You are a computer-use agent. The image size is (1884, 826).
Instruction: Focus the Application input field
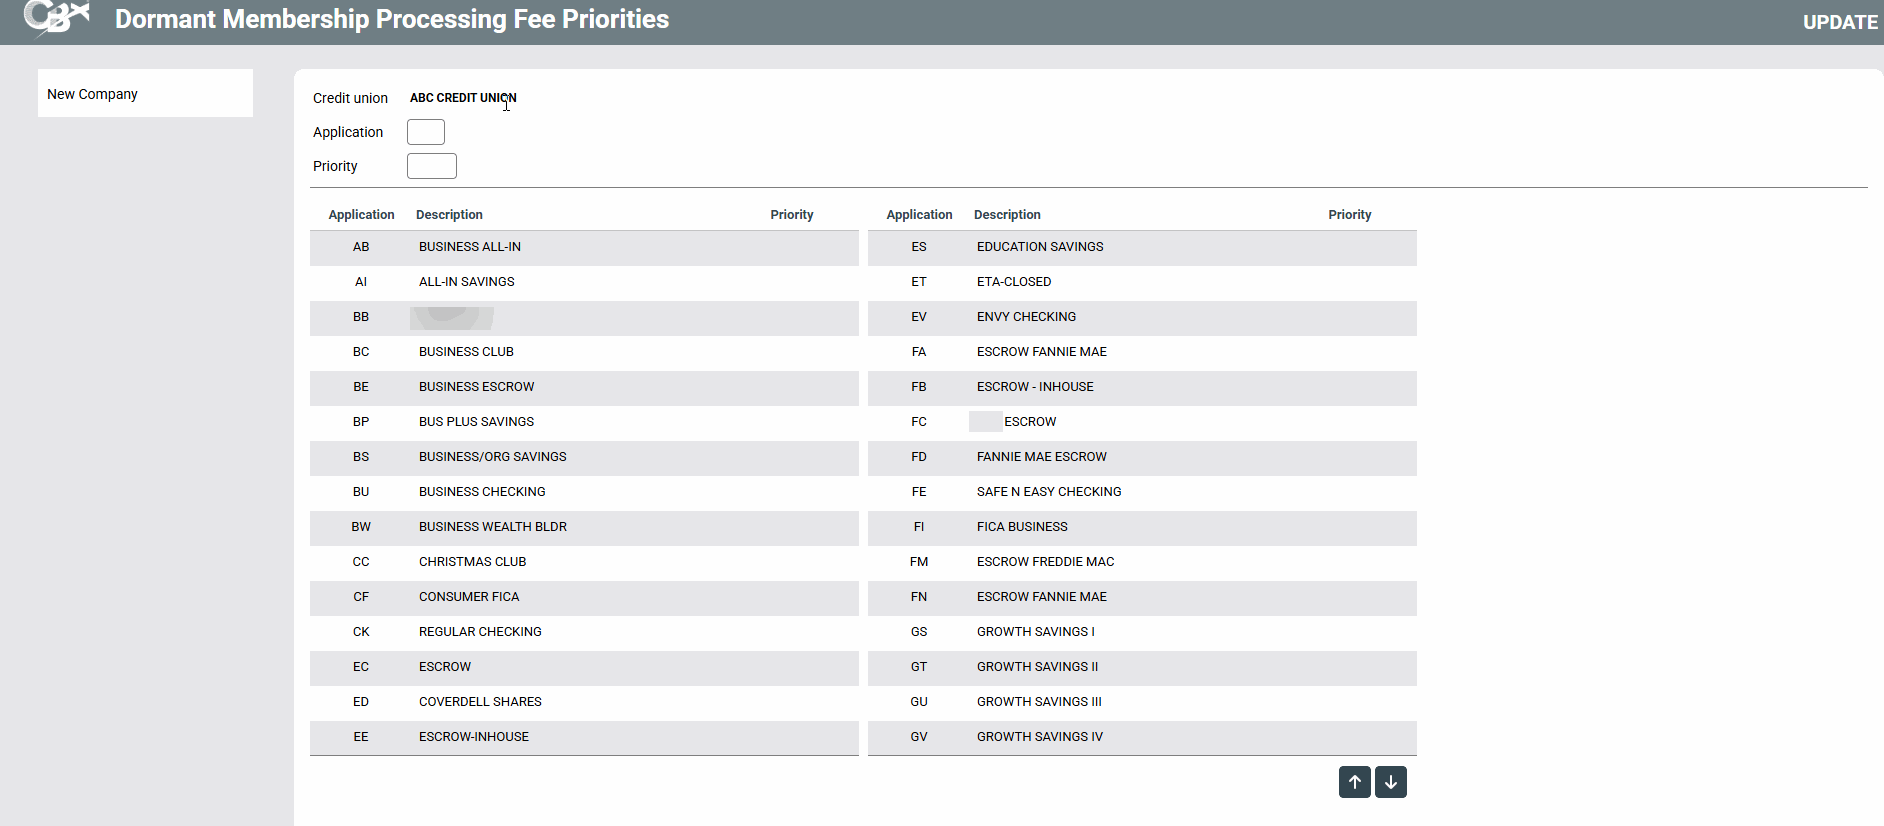pyautogui.click(x=425, y=132)
